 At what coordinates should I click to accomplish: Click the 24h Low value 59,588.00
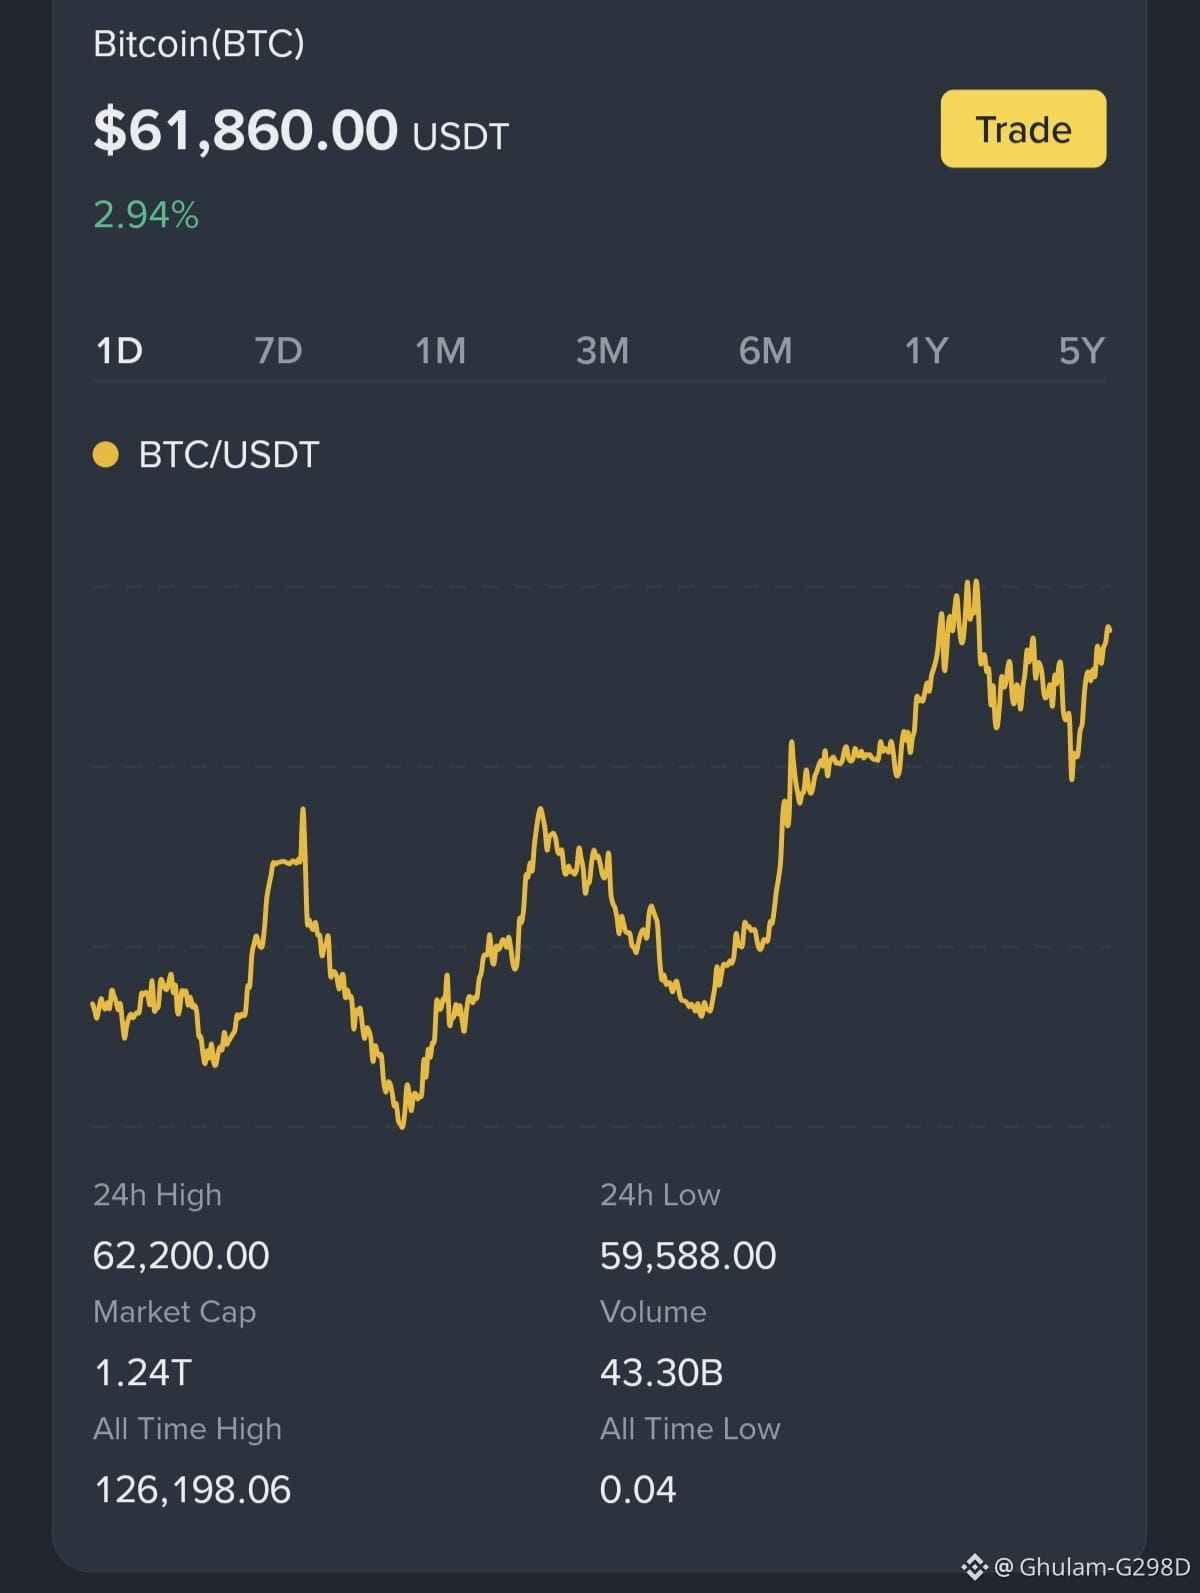688,1256
